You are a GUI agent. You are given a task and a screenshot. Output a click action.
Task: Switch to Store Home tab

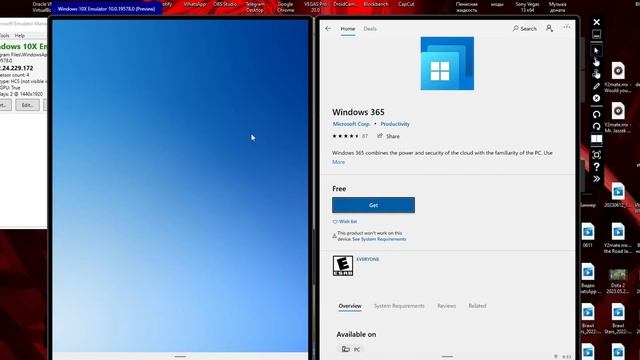click(348, 29)
